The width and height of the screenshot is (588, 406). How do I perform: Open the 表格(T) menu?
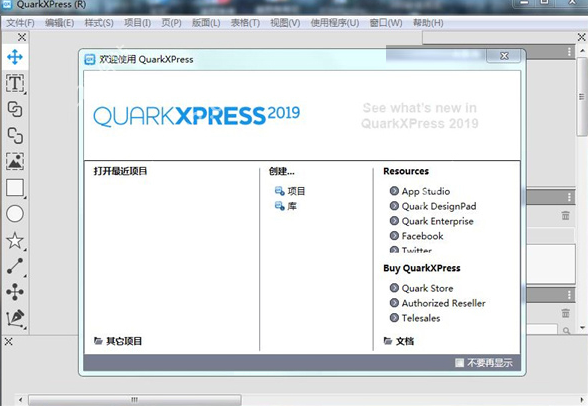pyautogui.click(x=245, y=23)
